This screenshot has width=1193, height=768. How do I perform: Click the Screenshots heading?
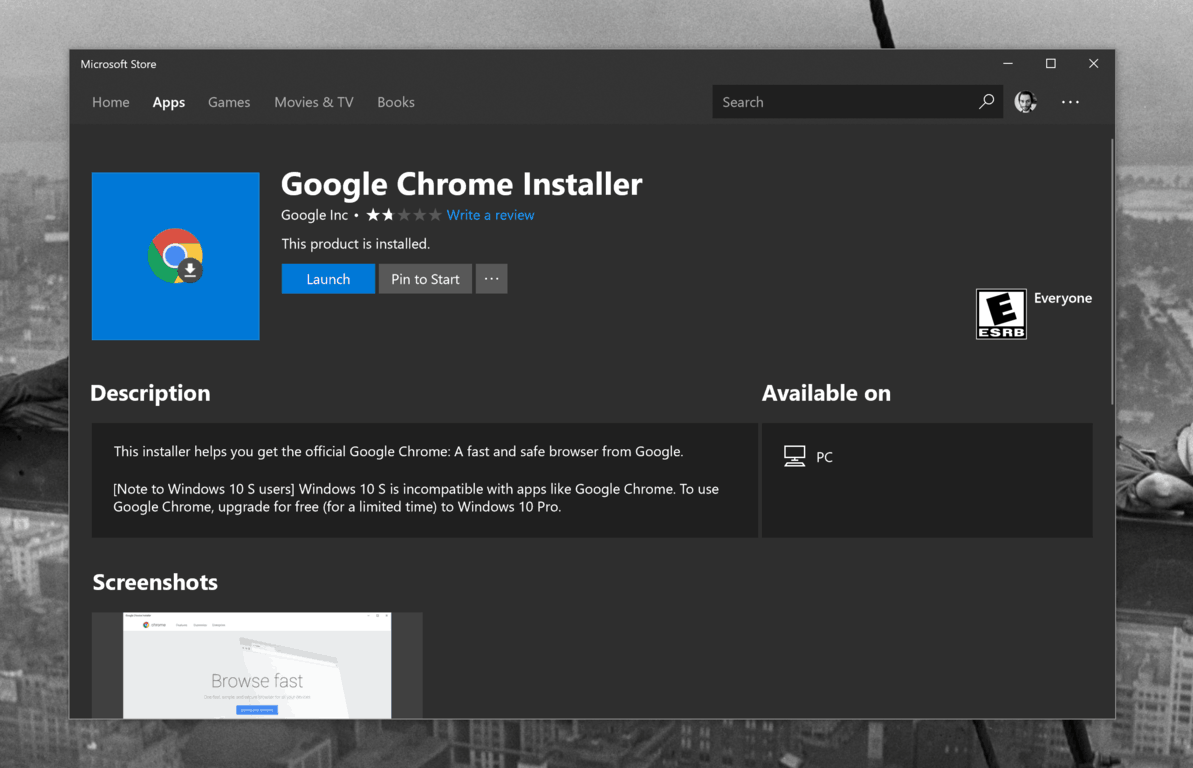(155, 582)
